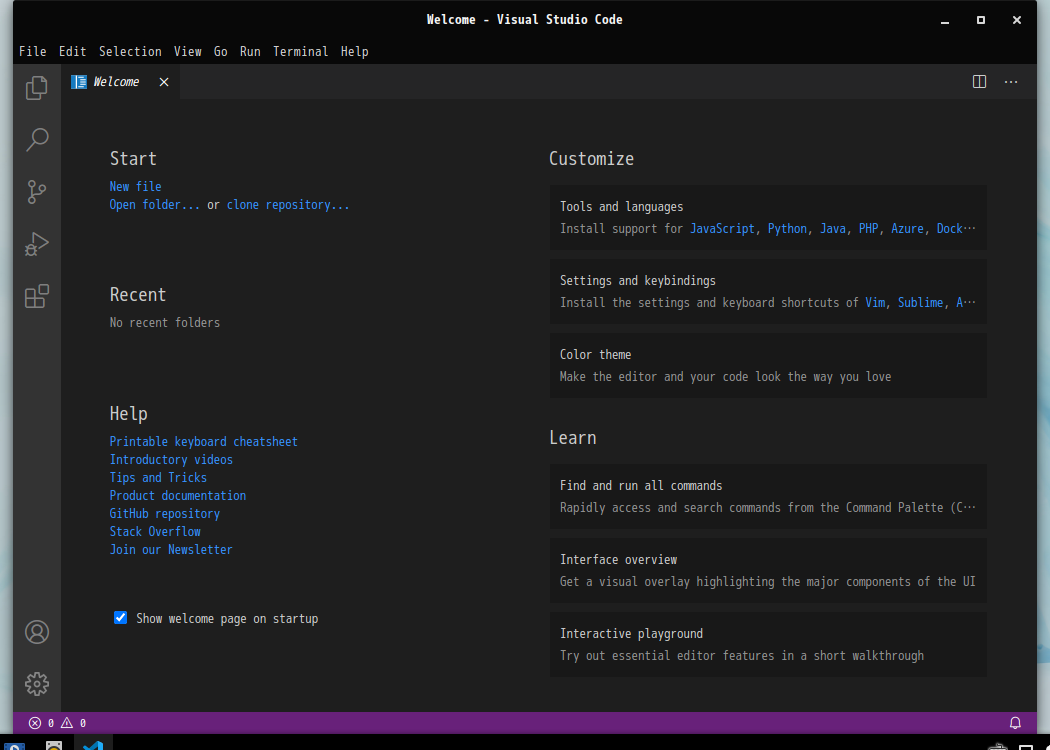Click the errors count in status bar
This screenshot has height=750, width=1050.
pyautogui.click(x=42, y=723)
